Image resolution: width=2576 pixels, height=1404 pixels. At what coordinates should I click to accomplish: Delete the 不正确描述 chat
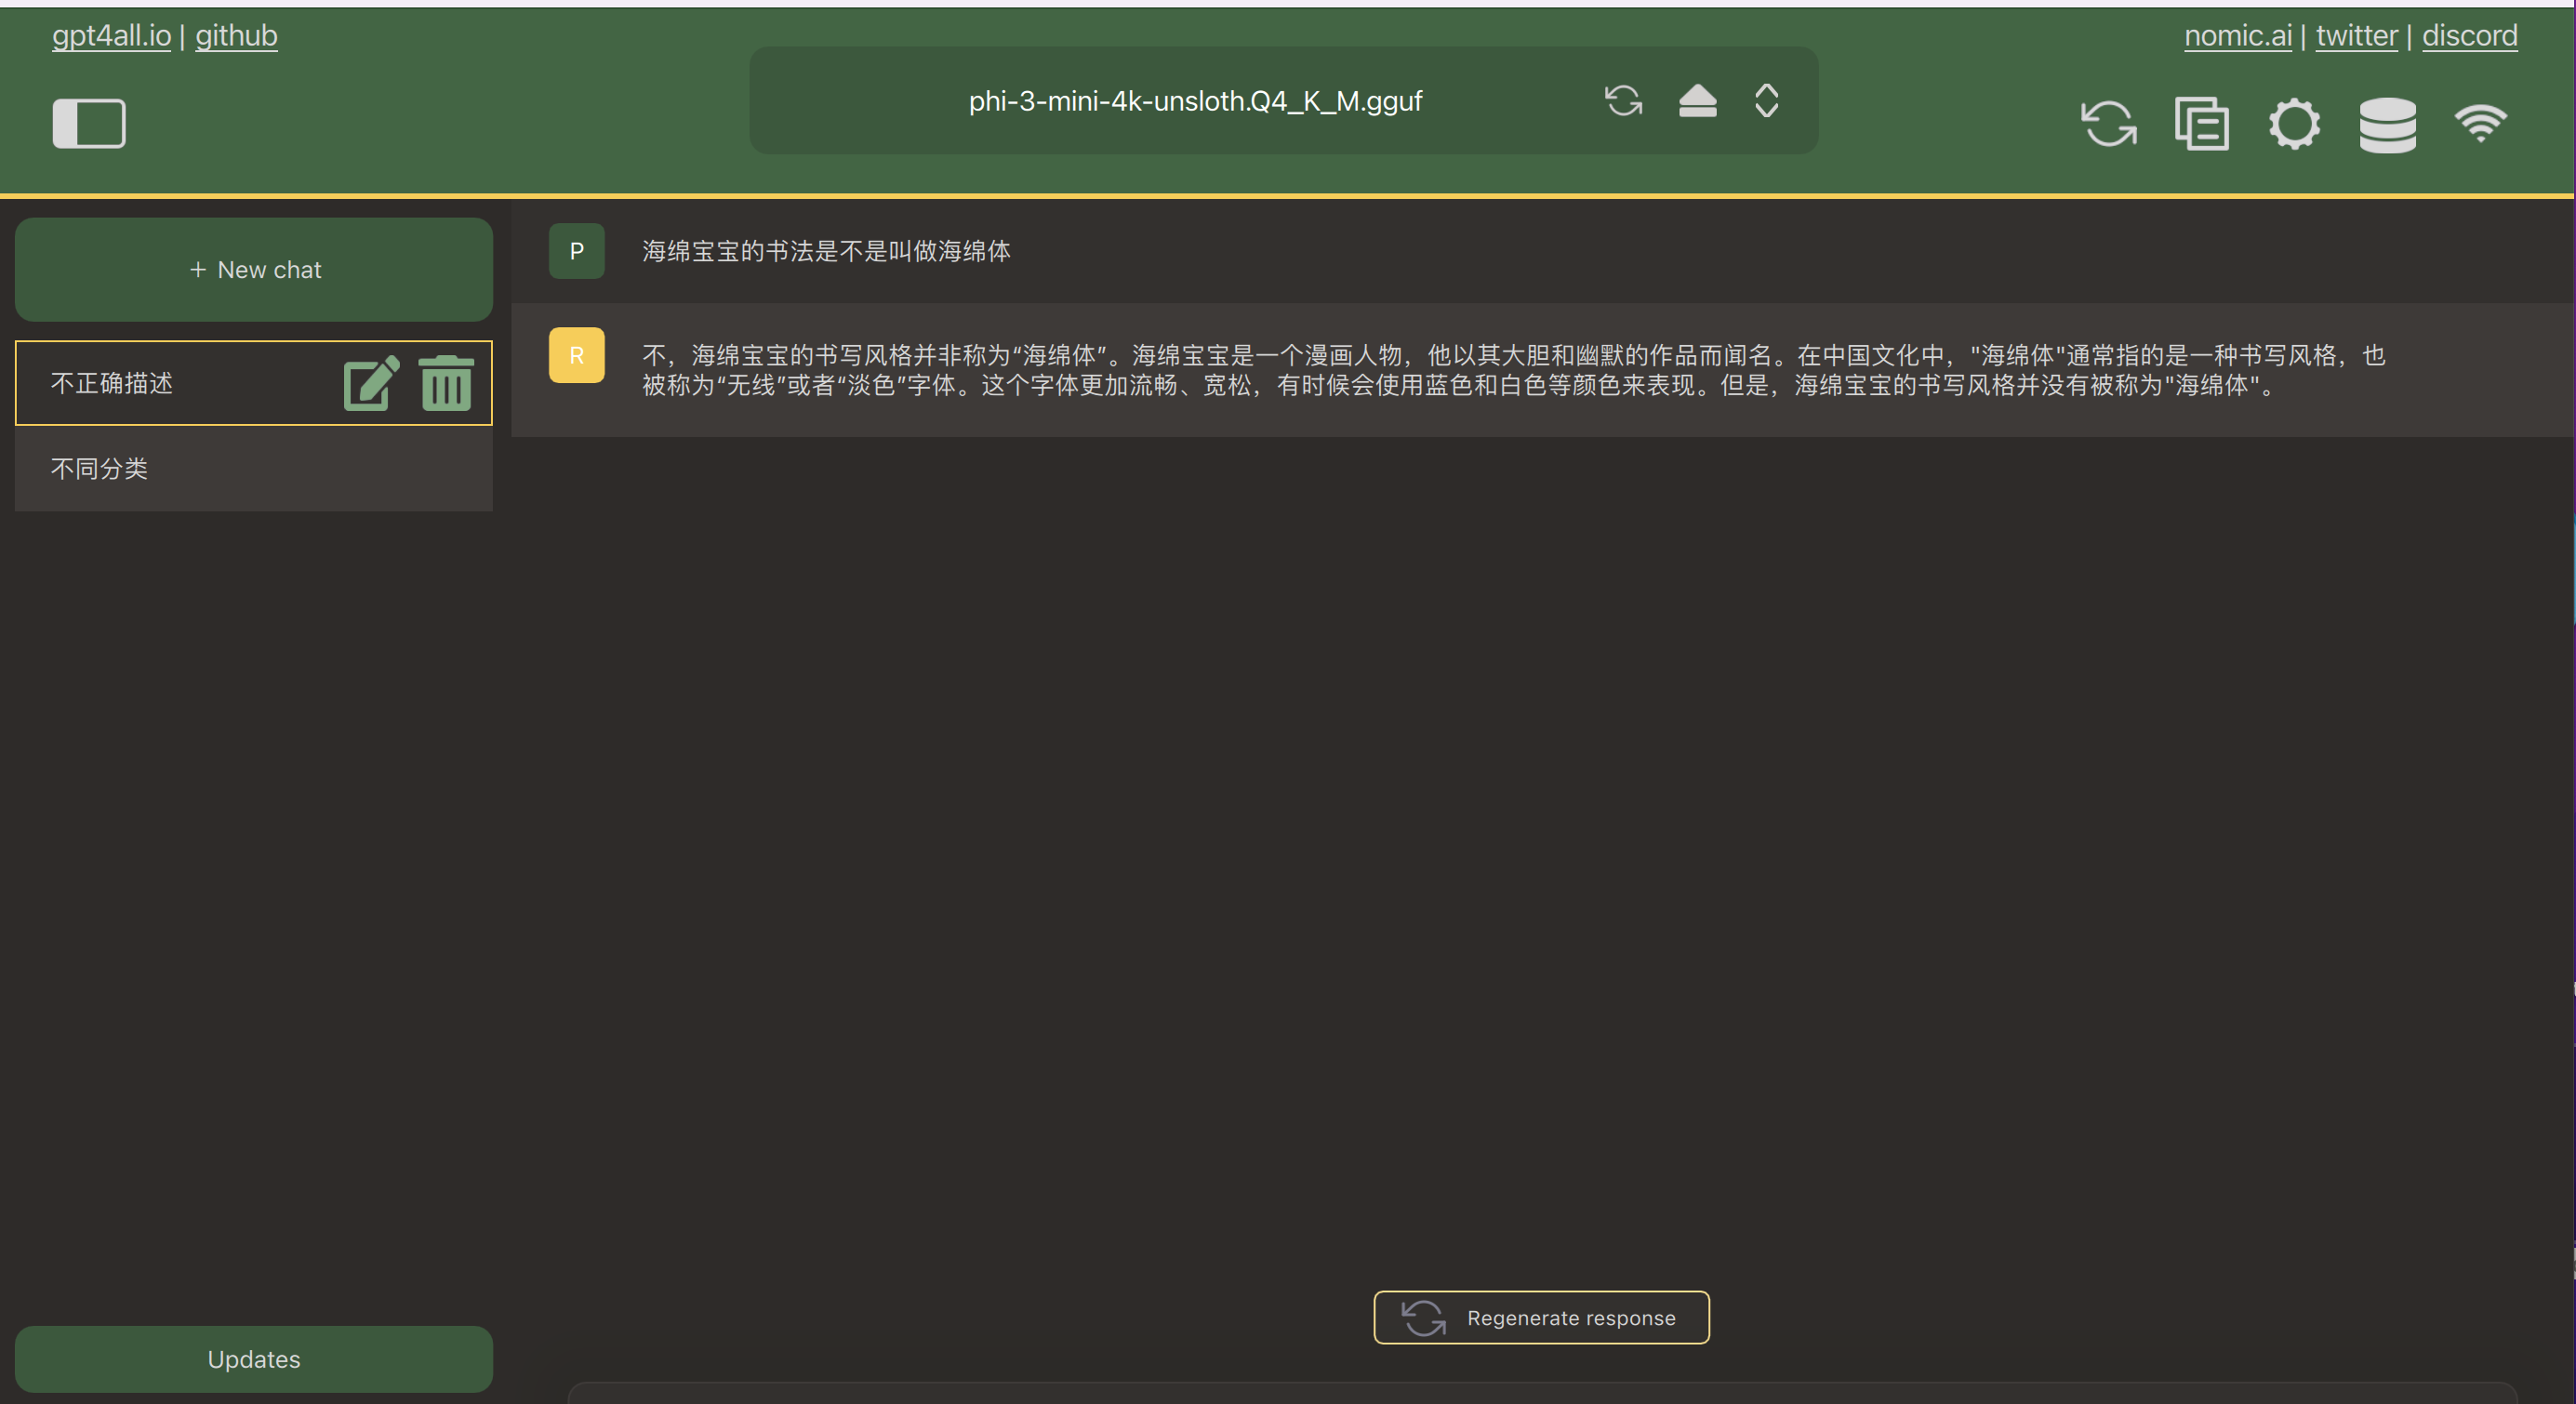(446, 383)
